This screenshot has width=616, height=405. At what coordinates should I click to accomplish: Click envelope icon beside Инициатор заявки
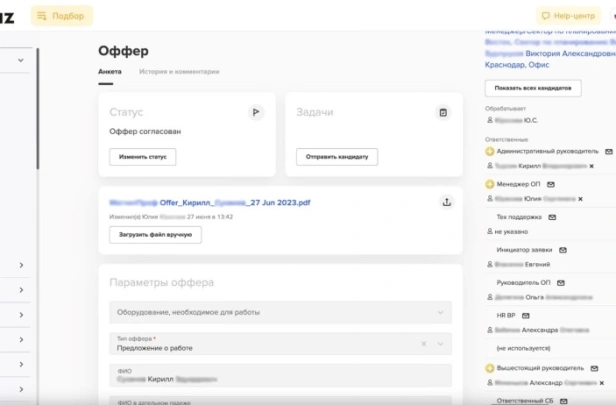[x=563, y=250]
